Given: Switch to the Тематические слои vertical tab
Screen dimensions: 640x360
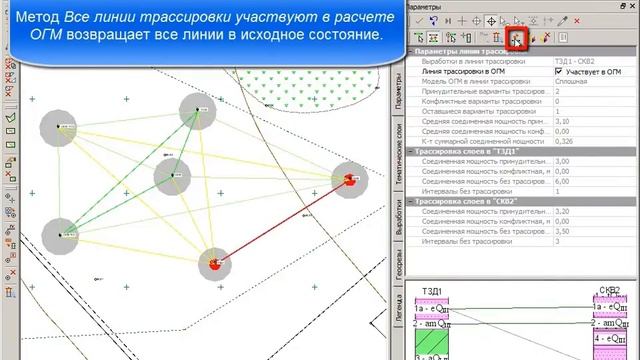Looking at the screenshot, I should click(x=398, y=153).
